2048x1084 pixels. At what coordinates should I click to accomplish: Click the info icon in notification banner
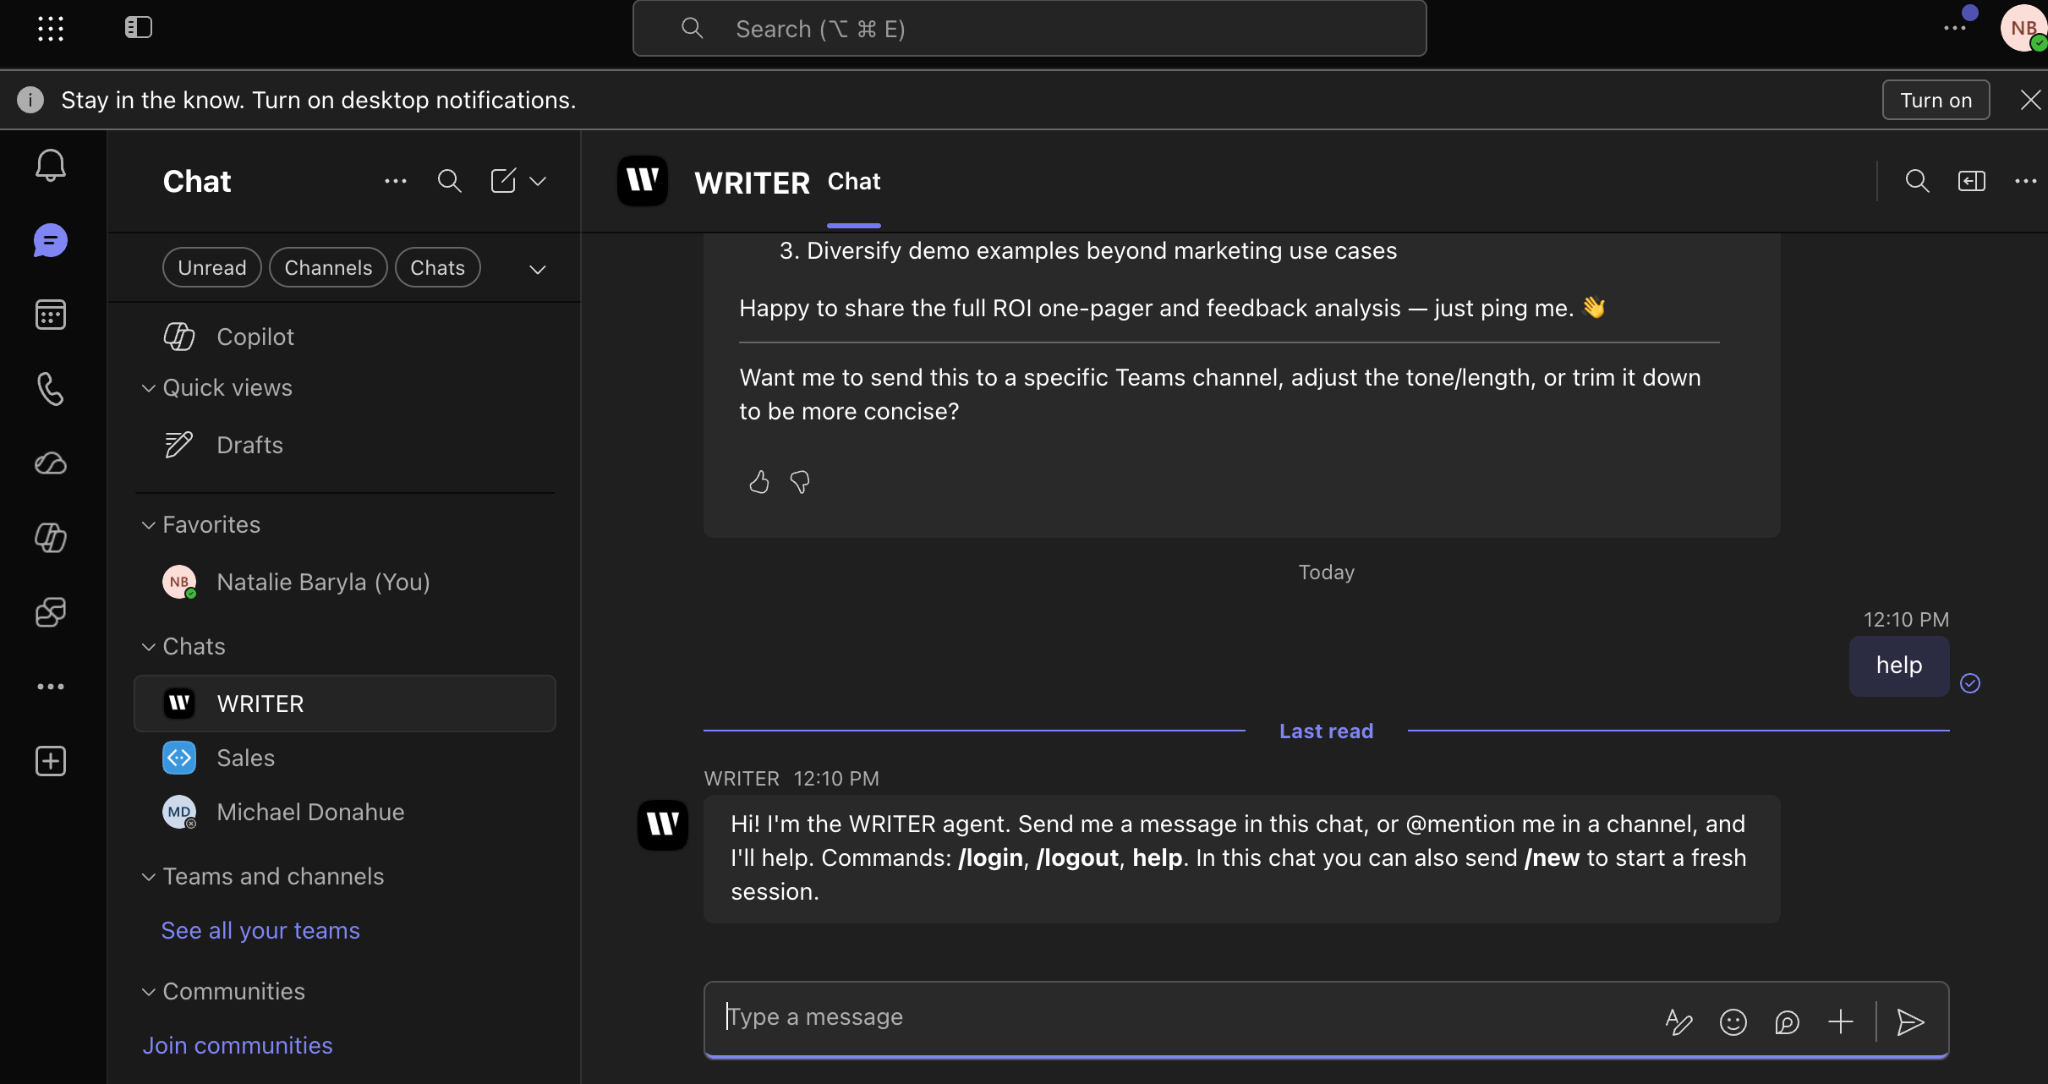30,100
